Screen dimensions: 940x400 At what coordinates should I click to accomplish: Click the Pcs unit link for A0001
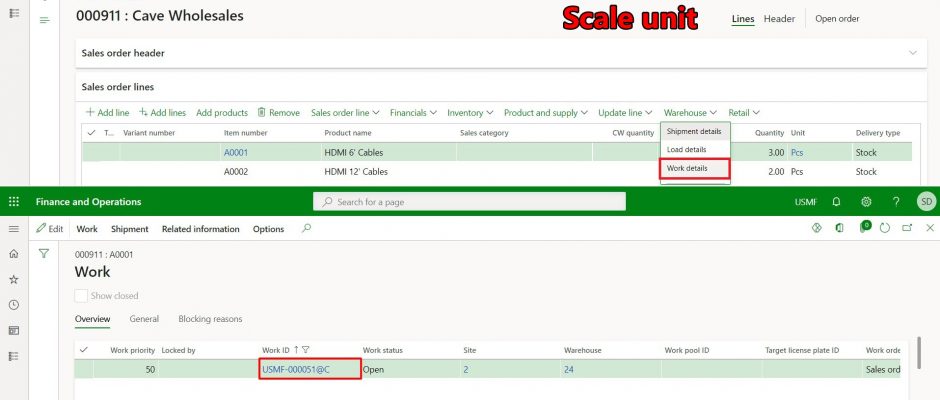(x=797, y=152)
